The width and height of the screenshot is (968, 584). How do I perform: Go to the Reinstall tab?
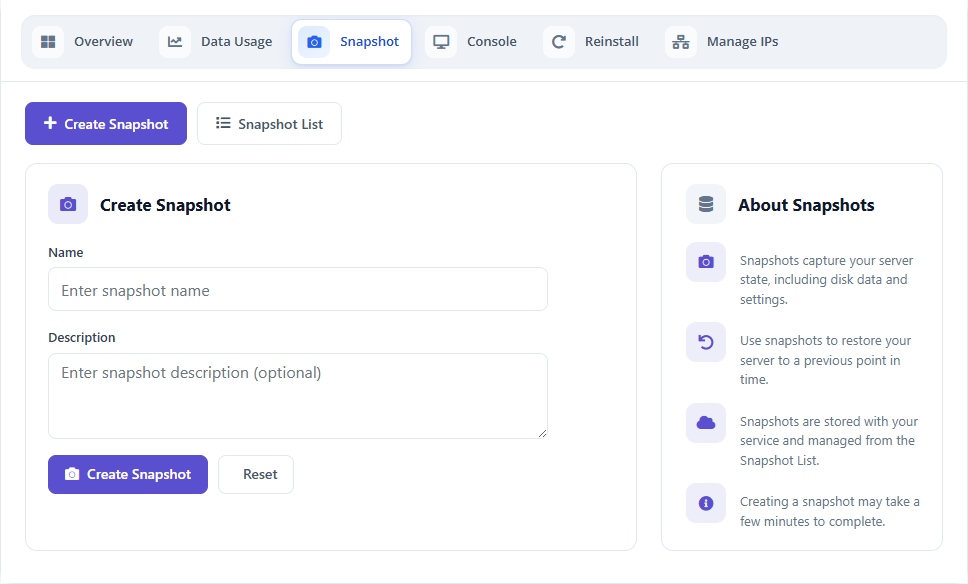[x=591, y=41]
